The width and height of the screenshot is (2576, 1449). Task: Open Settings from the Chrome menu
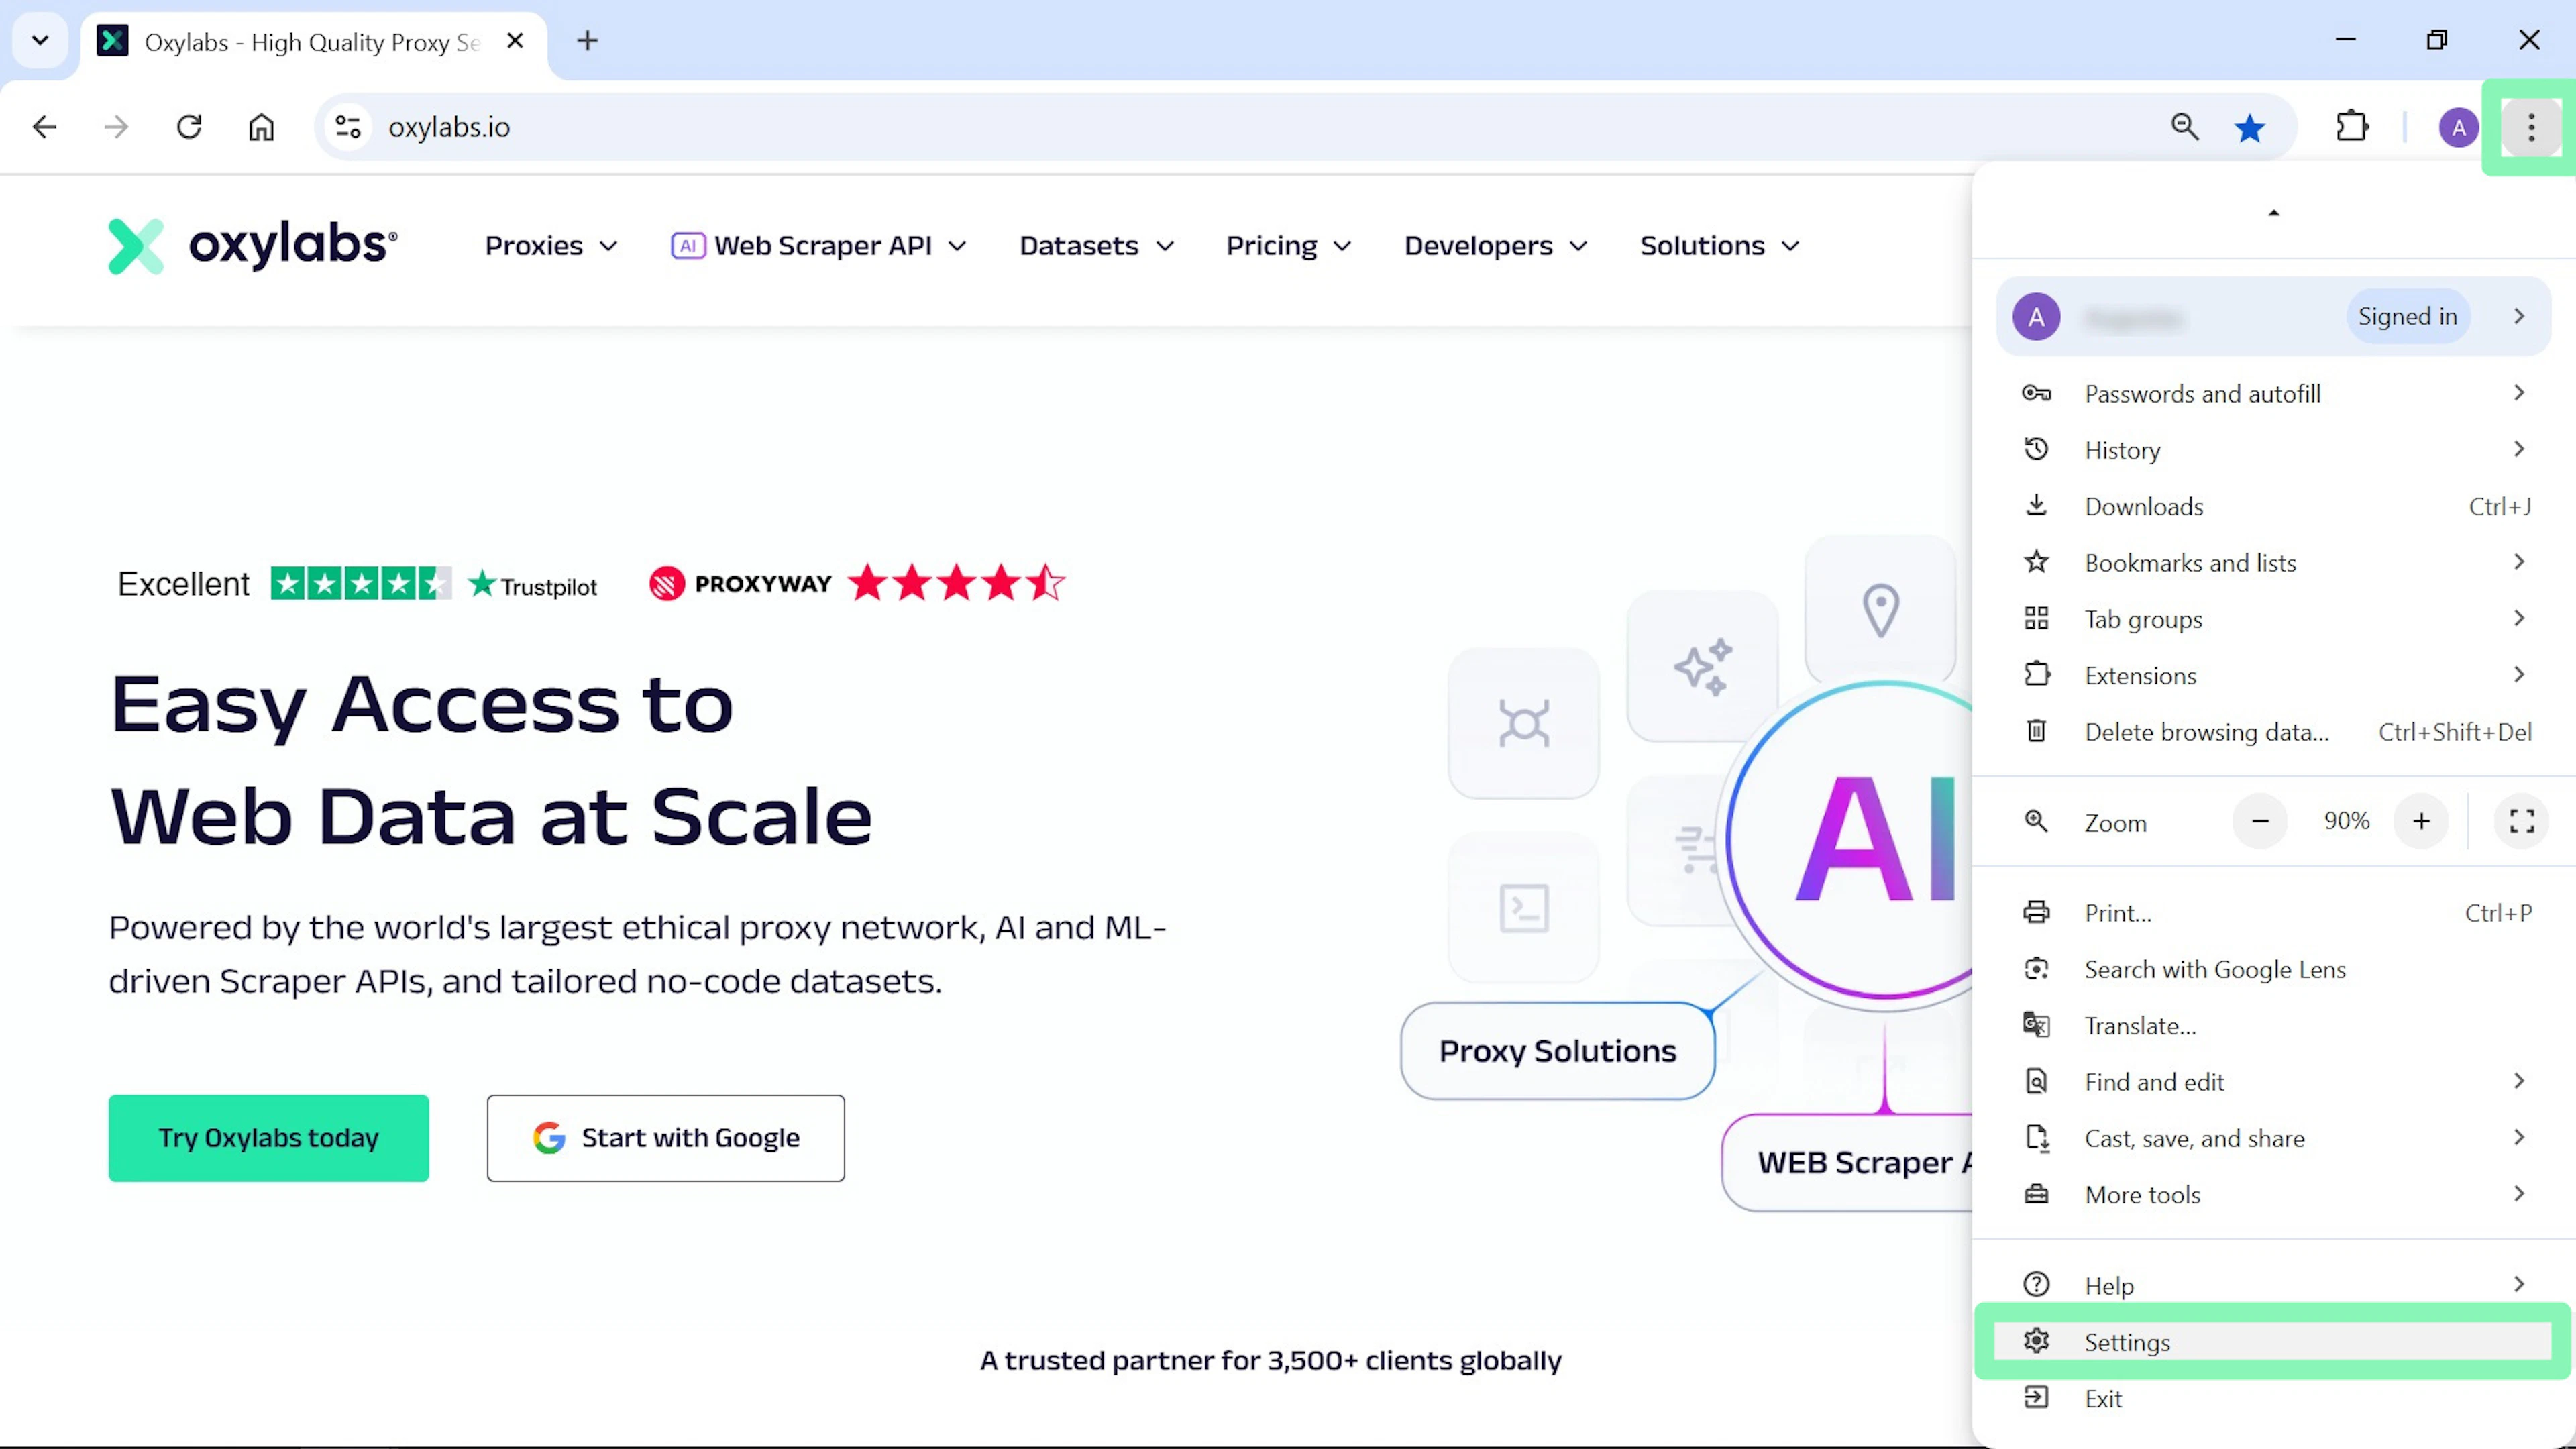[x=2273, y=1342]
